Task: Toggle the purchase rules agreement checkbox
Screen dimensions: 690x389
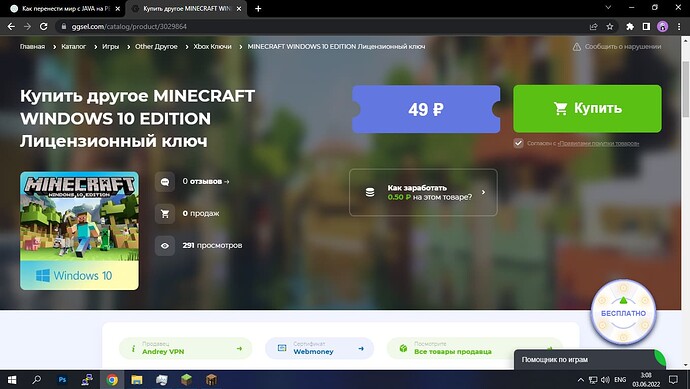Action: point(518,143)
